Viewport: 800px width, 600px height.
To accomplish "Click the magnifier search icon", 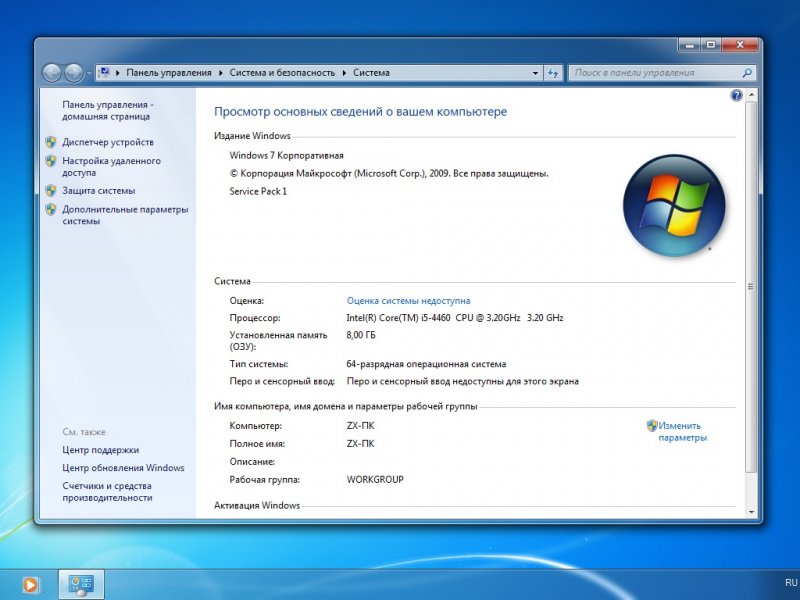I will click(747, 73).
